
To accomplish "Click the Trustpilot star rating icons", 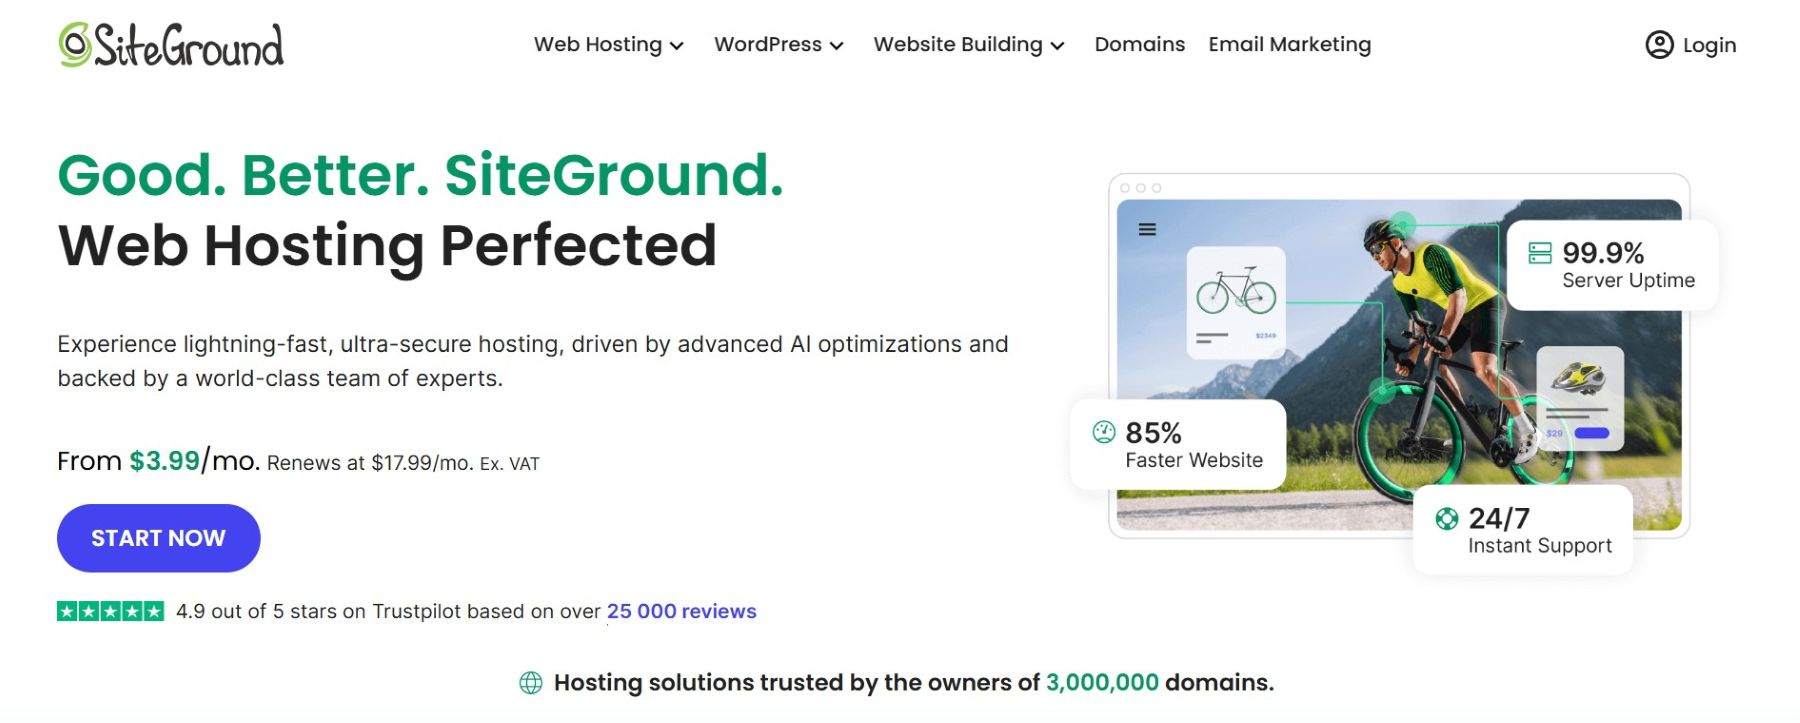I will coord(110,610).
